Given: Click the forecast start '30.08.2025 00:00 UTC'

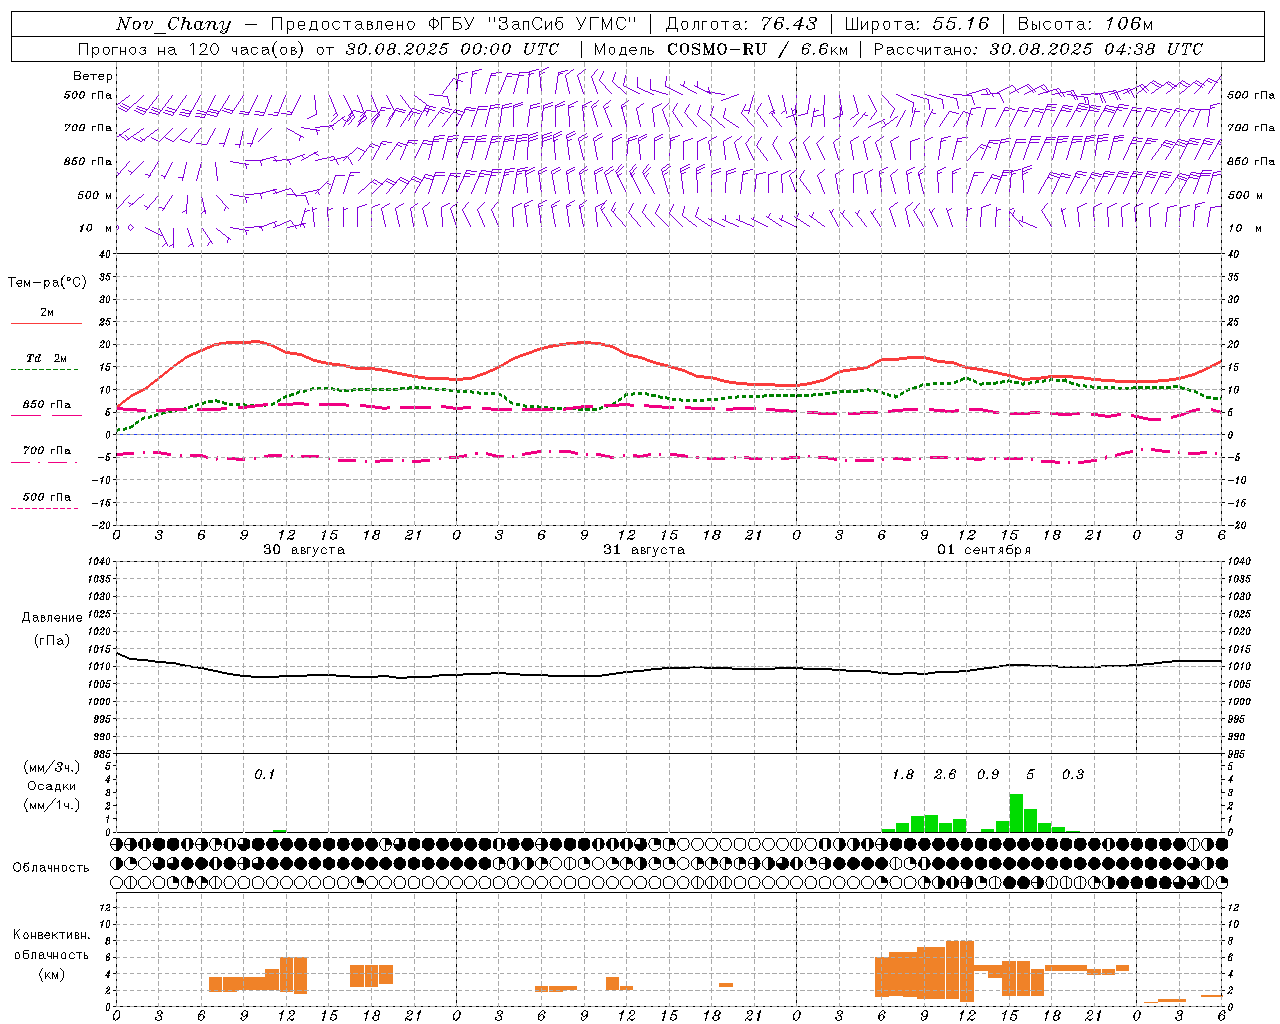Looking at the screenshot, I should [x=452, y=49].
